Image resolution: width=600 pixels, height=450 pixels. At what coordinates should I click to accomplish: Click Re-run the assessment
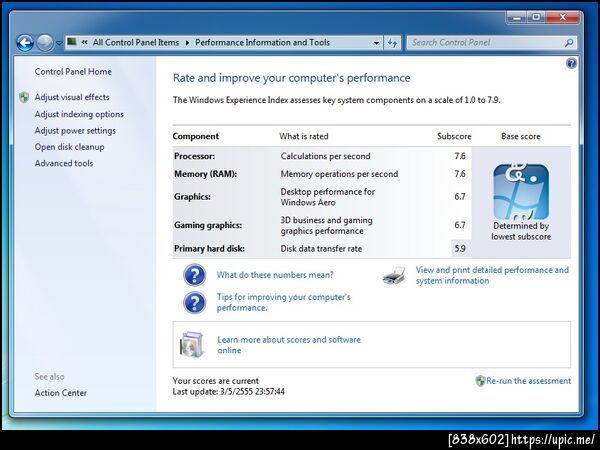pyautogui.click(x=528, y=381)
